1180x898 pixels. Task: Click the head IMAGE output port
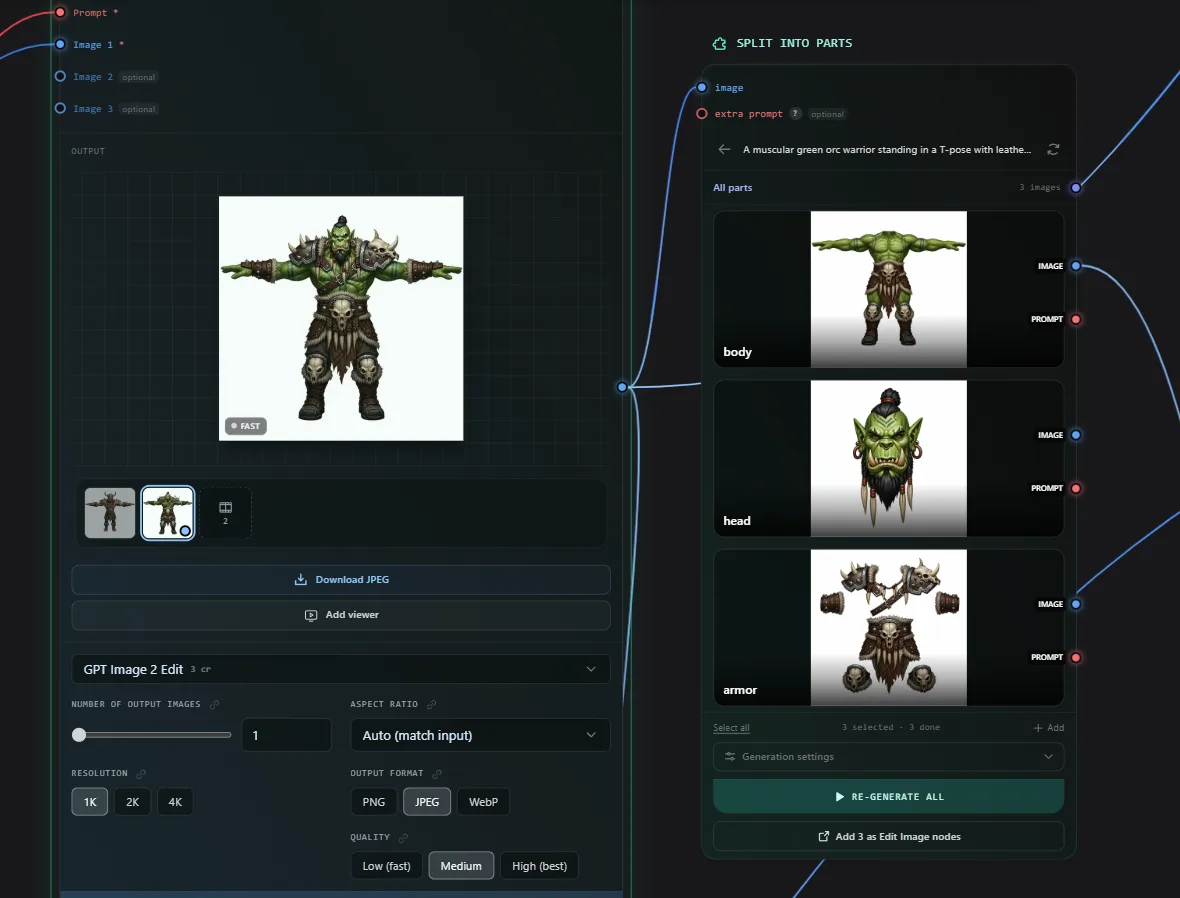click(1075, 435)
